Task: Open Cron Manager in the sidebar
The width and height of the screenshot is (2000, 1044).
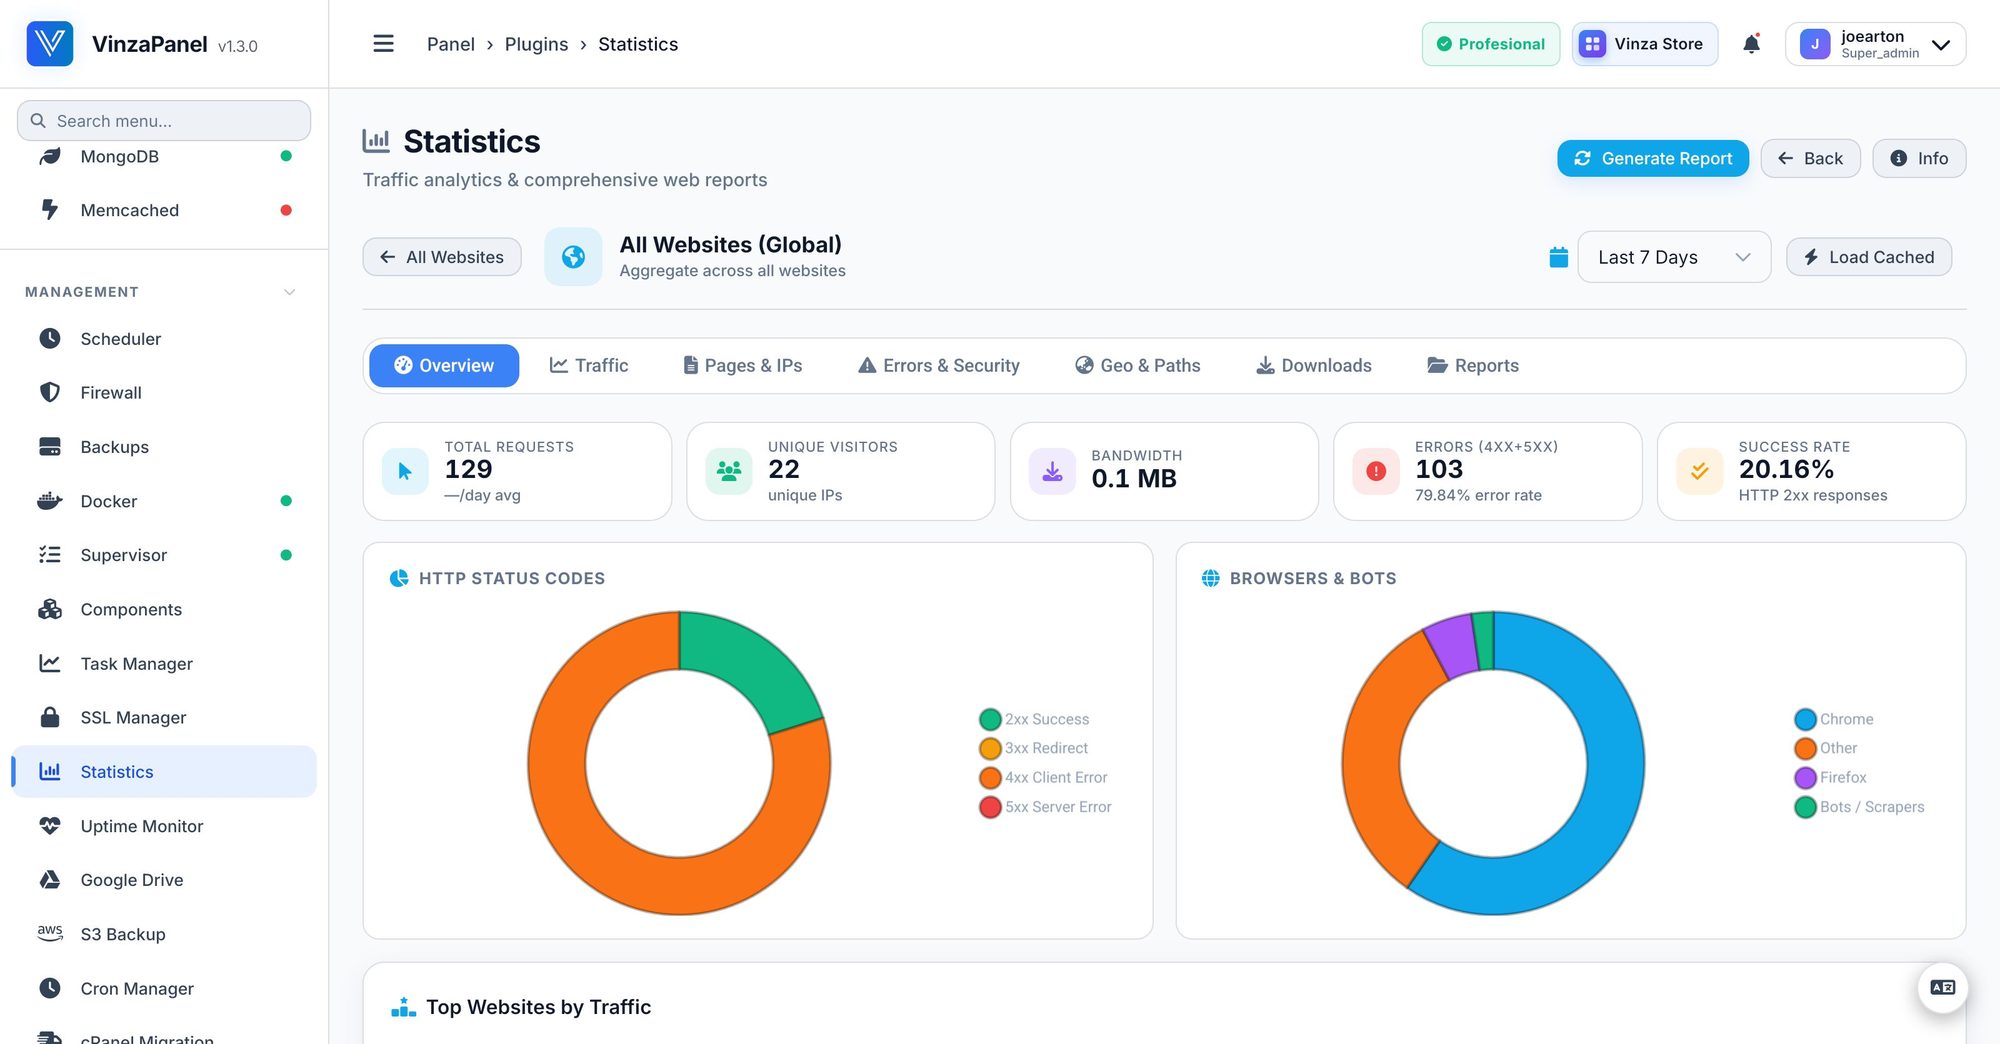Action: [x=164, y=988]
